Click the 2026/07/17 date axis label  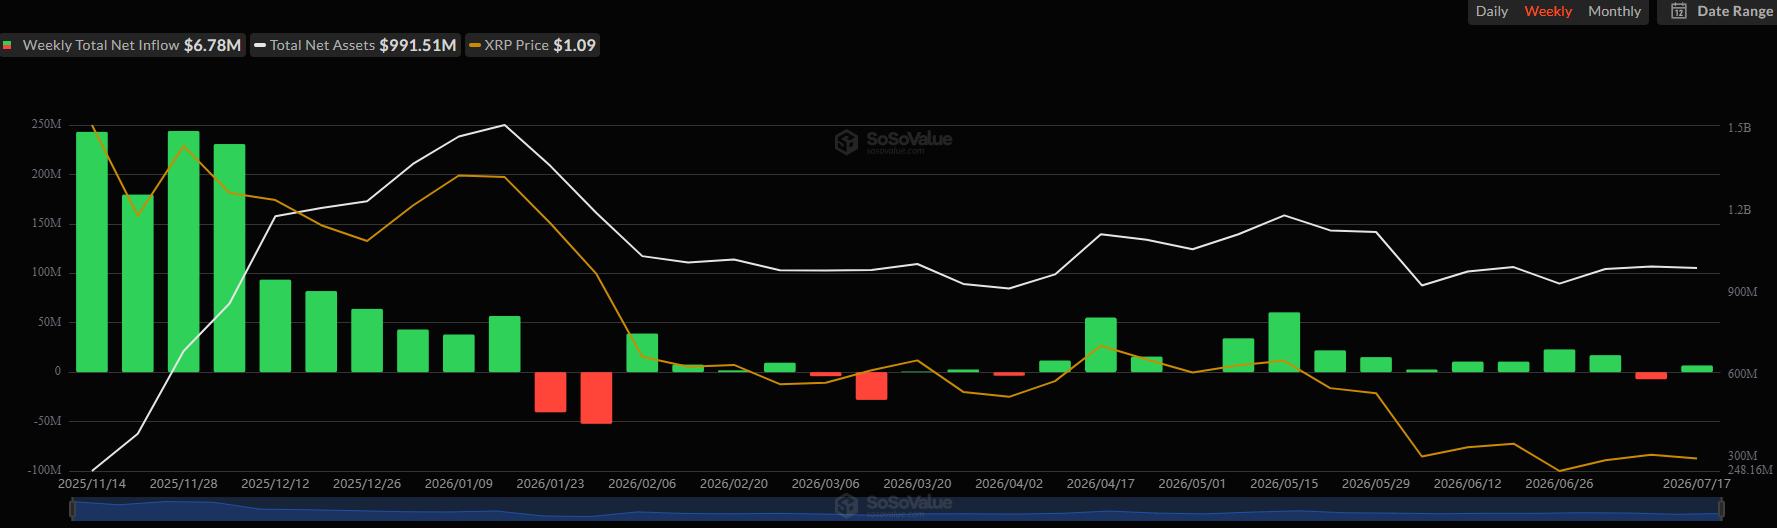1697,484
